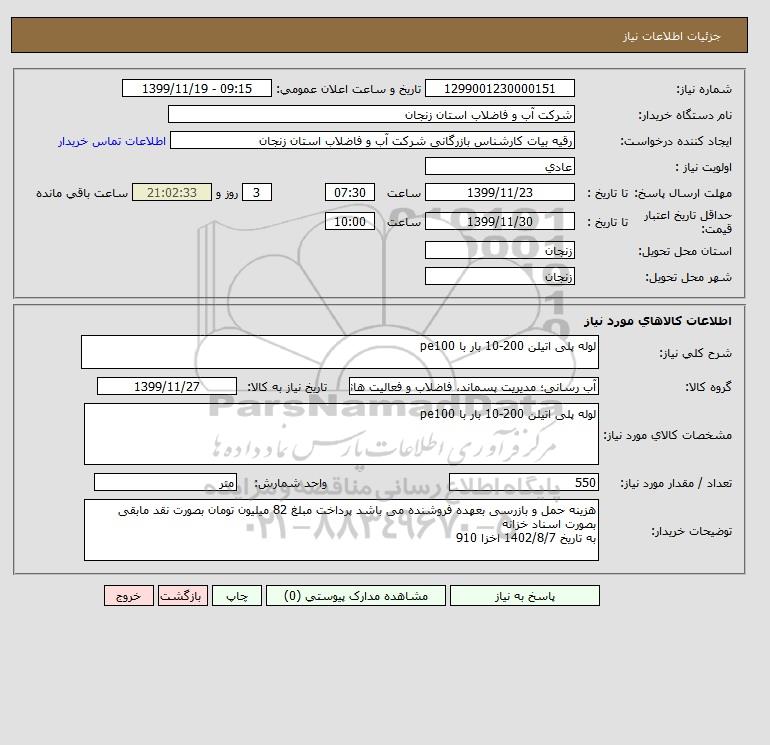This screenshot has height=745, width=770.
Task: Click price validity date 1399/11/30
Action: pos(499,221)
